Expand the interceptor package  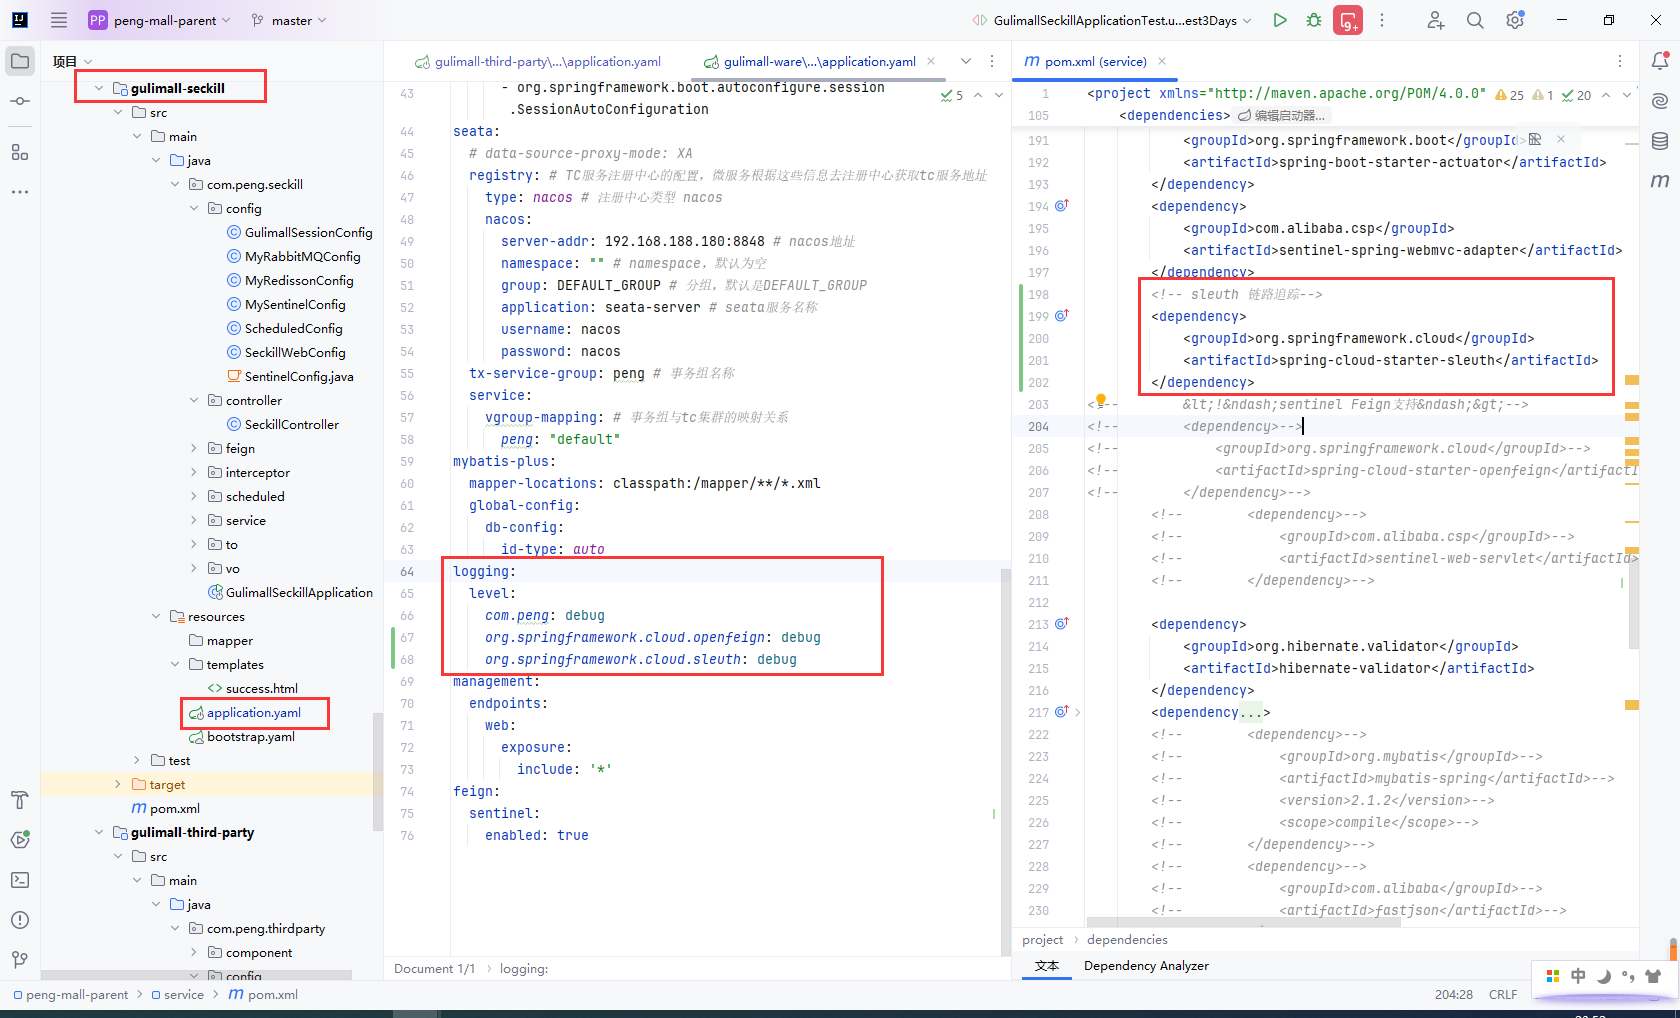pyautogui.click(x=194, y=472)
